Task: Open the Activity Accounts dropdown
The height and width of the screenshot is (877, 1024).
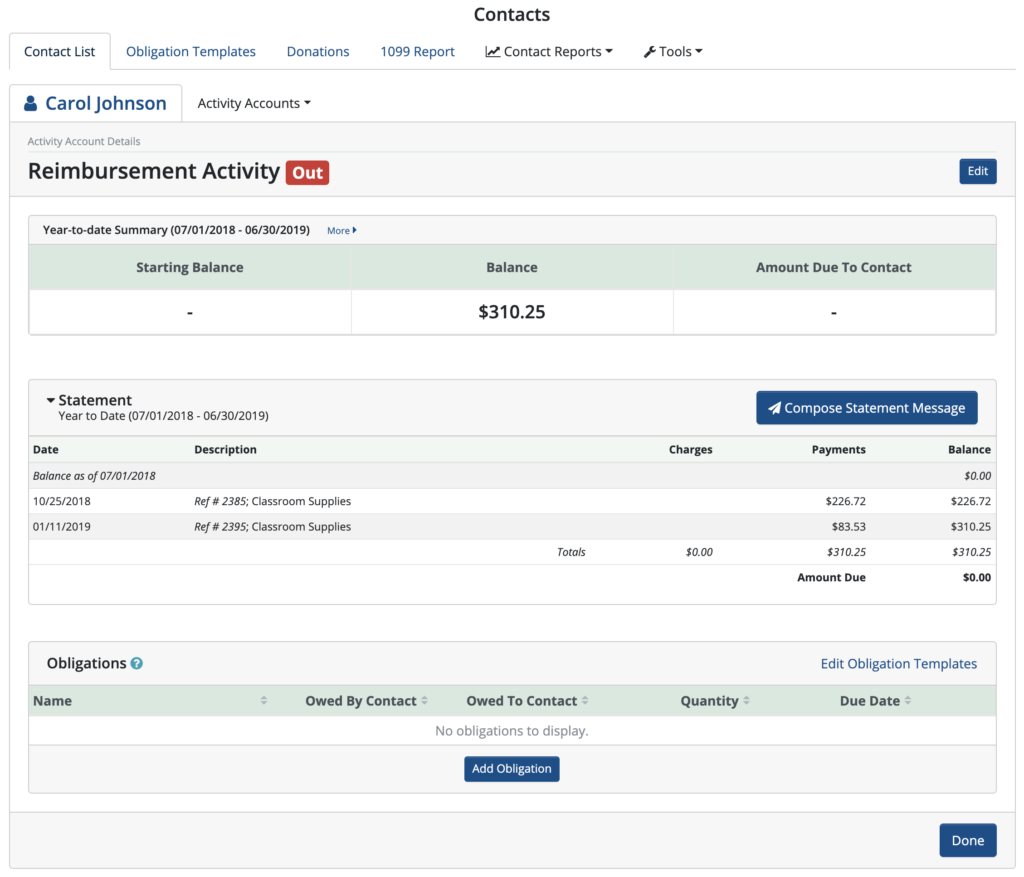Action: 254,103
